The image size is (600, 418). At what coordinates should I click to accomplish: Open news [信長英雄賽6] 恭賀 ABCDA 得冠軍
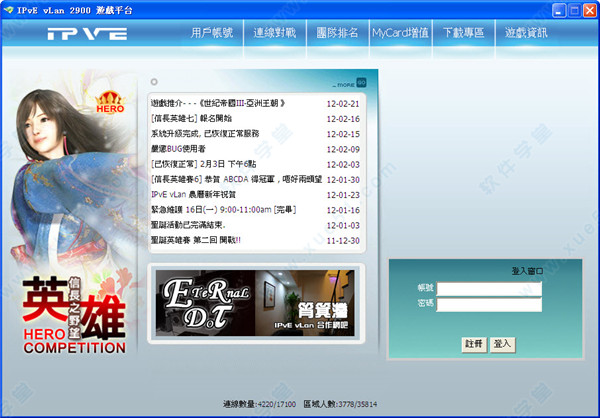click(236, 179)
